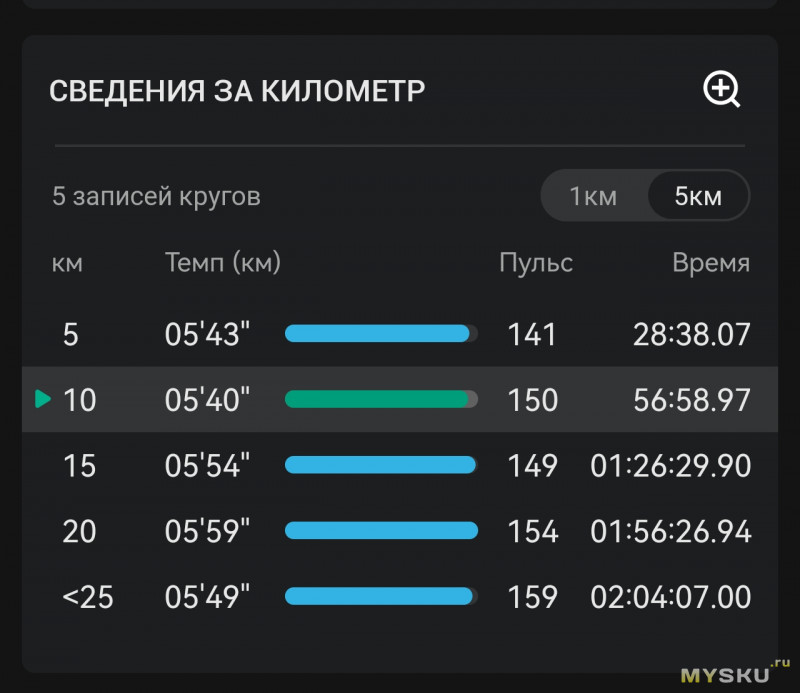Click the 5 записей кругов label

[x=156, y=196]
